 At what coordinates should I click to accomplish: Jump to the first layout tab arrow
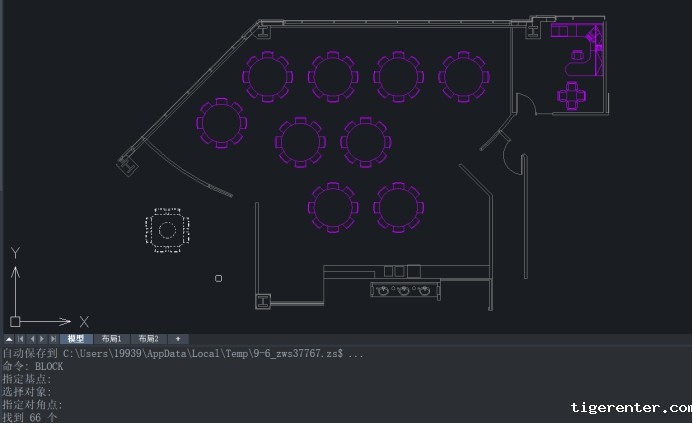click(x=20, y=339)
